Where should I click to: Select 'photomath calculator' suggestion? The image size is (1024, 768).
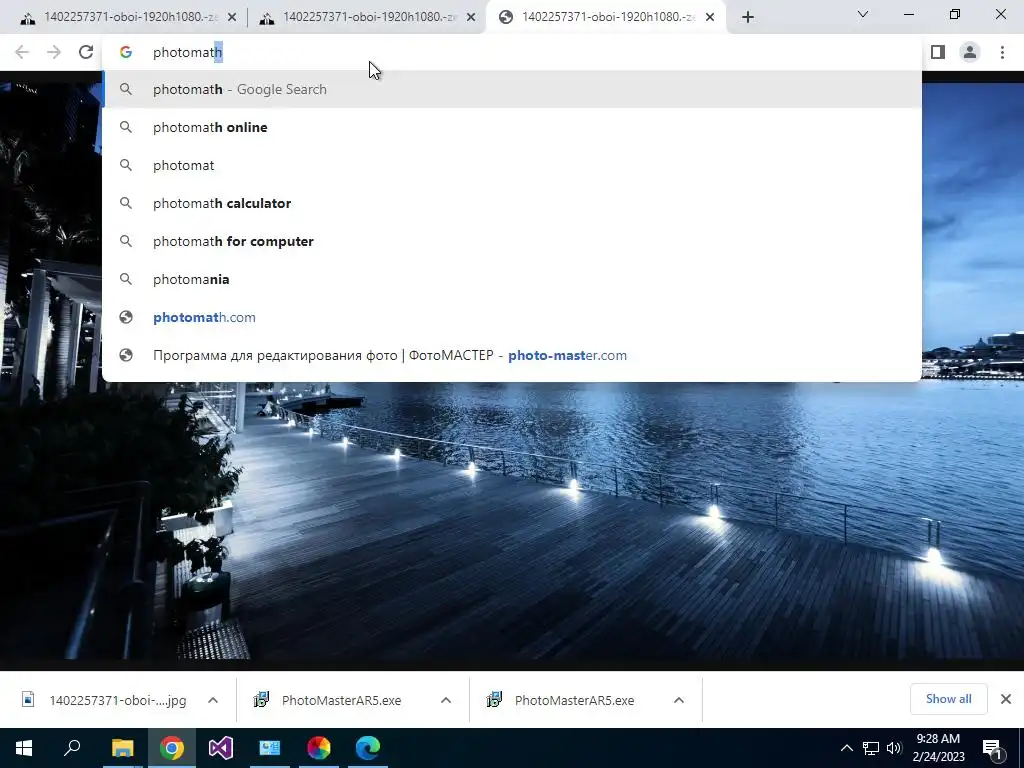coord(511,203)
